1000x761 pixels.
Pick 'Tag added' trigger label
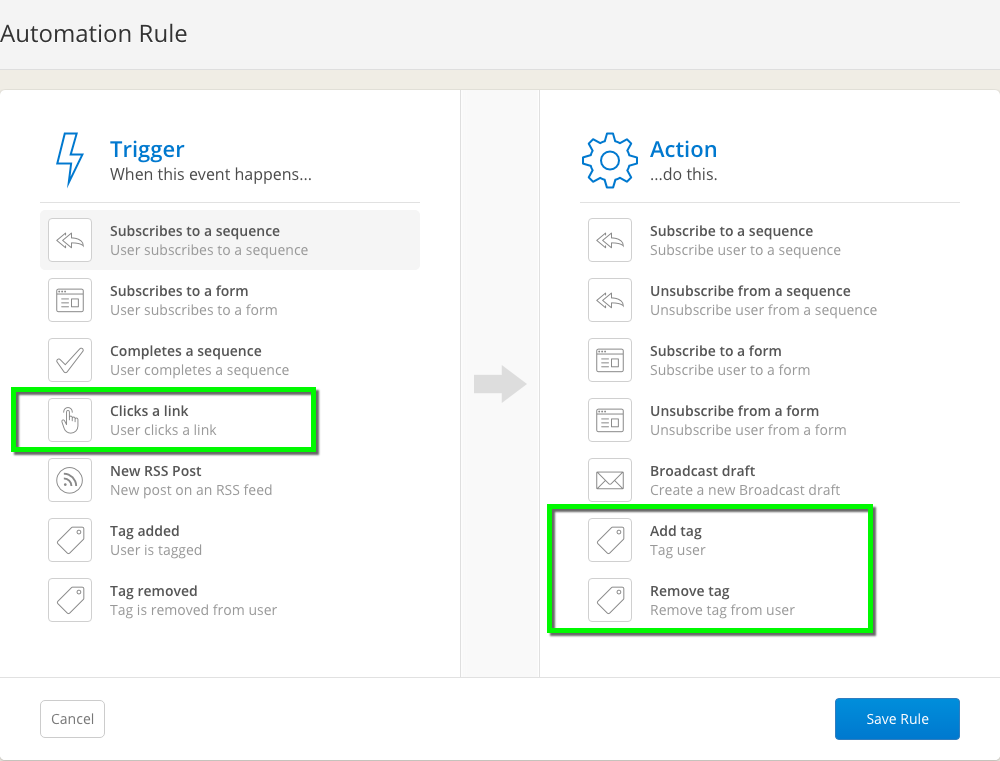click(144, 531)
